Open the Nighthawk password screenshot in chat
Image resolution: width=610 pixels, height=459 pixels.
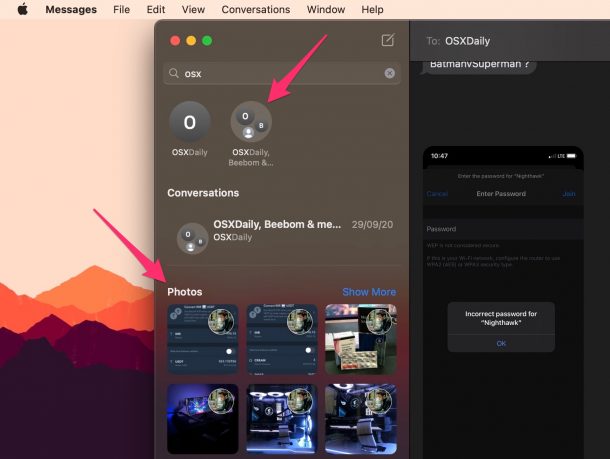coord(501,300)
